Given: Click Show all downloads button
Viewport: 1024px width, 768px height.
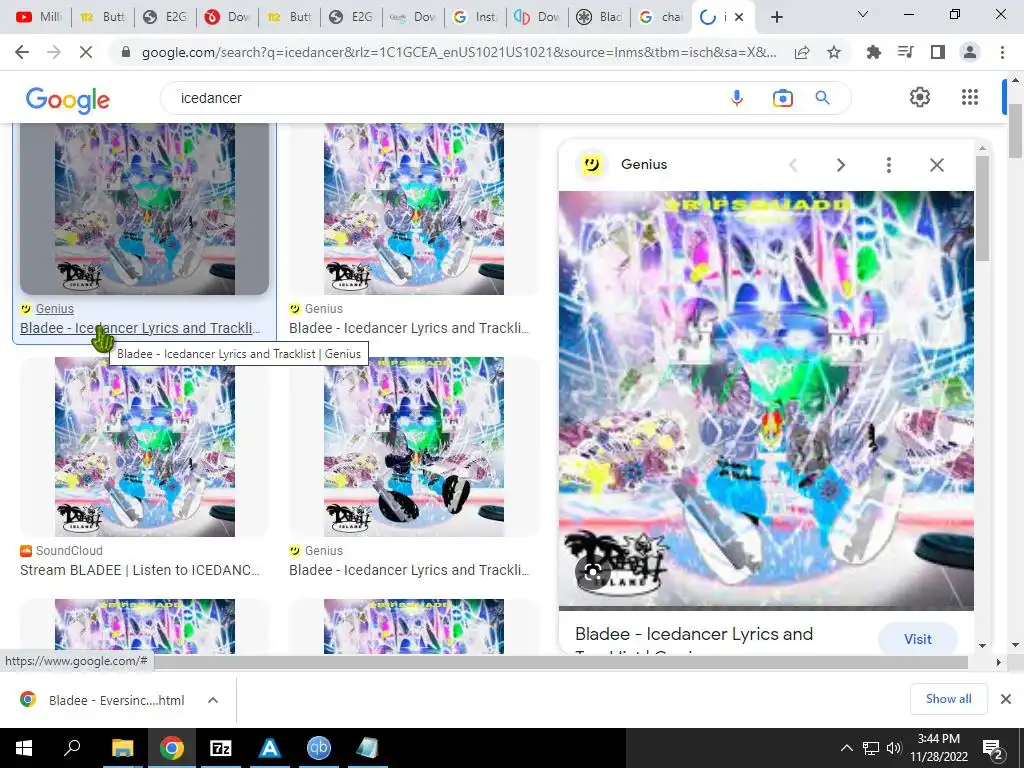Looking at the screenshot, I should [948, 699].
